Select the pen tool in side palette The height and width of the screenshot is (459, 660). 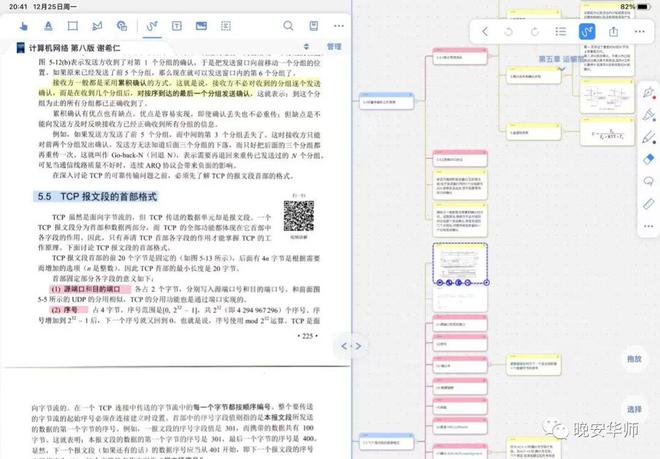[x=649, y=92]
